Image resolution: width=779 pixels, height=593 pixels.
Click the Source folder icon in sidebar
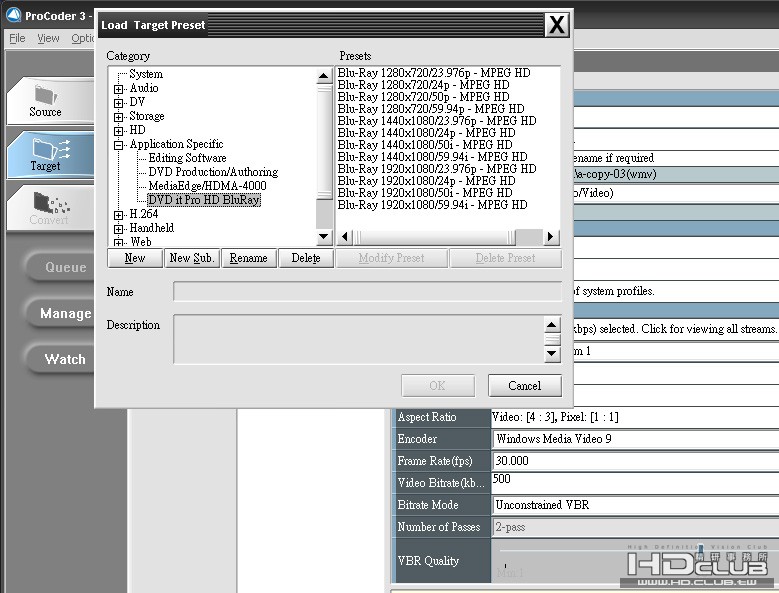[x=45, y=94]
